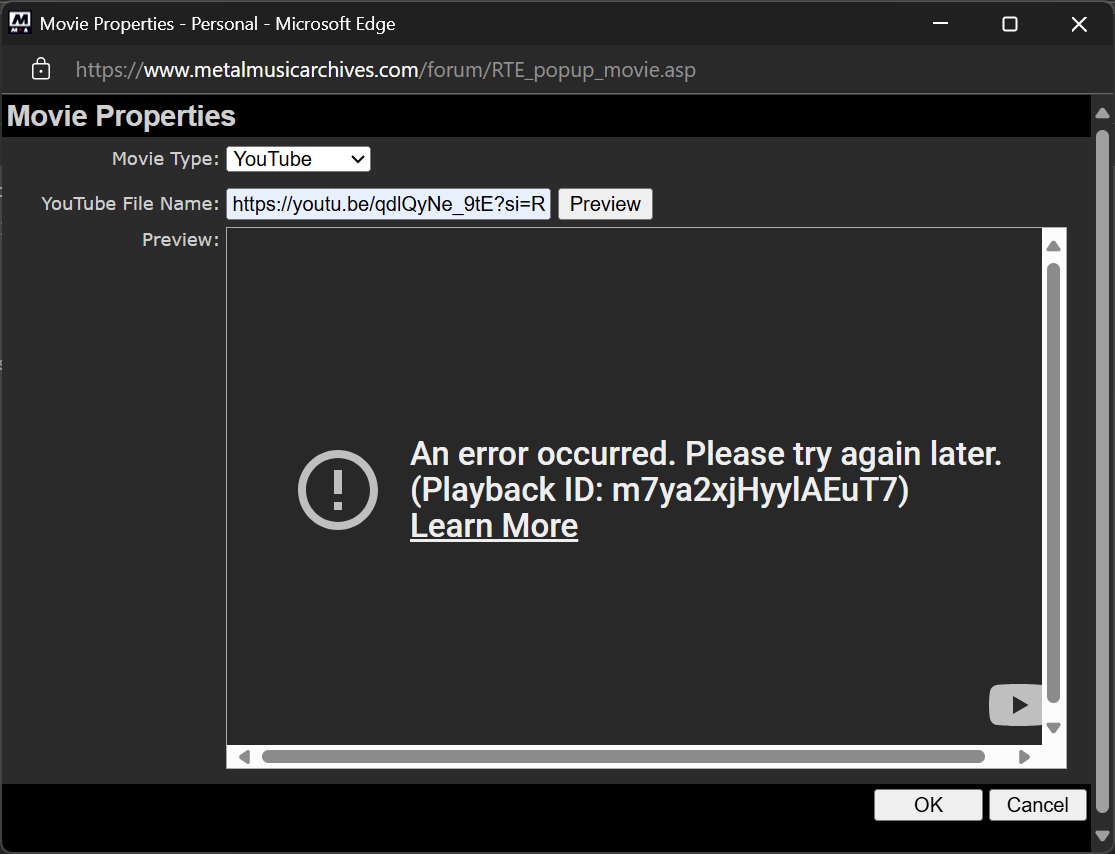Image resolution: width=1115 pixels, height=854 pixels.
Task: Click the site lock icon in the address bar
Action: (41, 69)
